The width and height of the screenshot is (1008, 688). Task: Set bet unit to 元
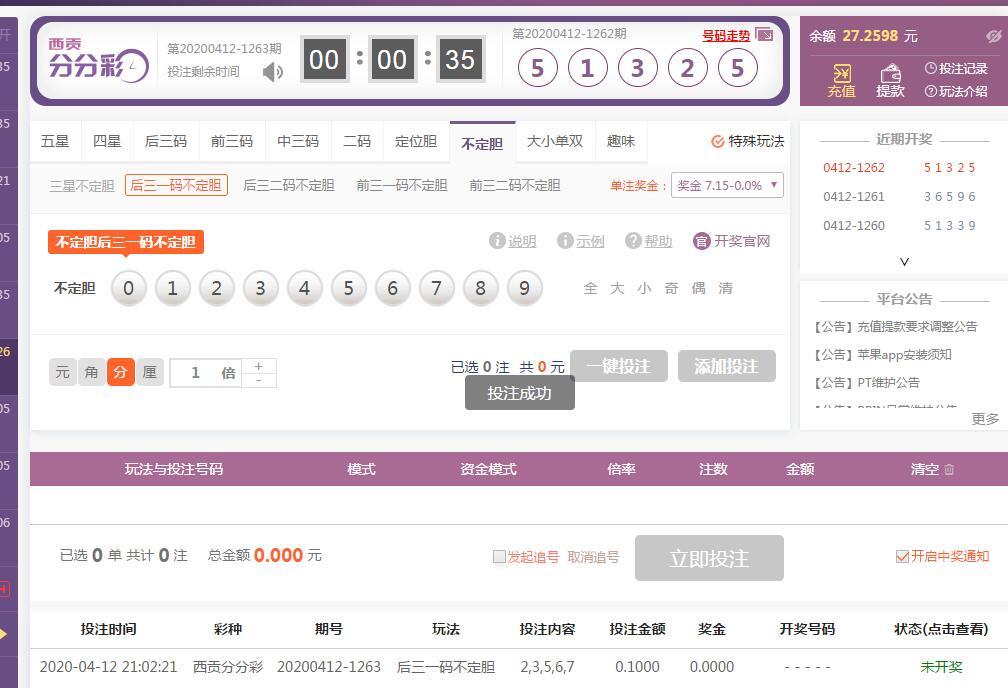click(x=62, y=372)
